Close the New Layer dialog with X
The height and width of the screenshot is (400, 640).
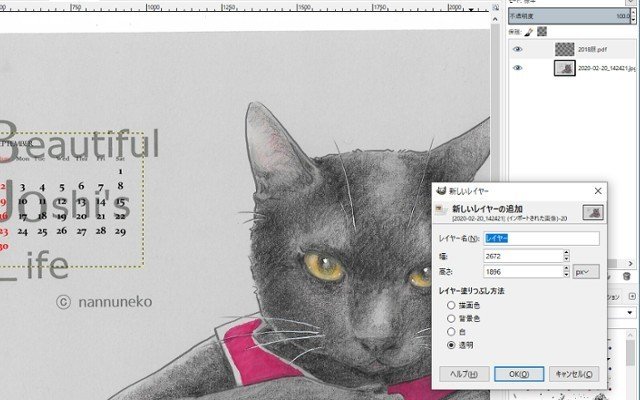pyautogui.click(x=598, y=191)
